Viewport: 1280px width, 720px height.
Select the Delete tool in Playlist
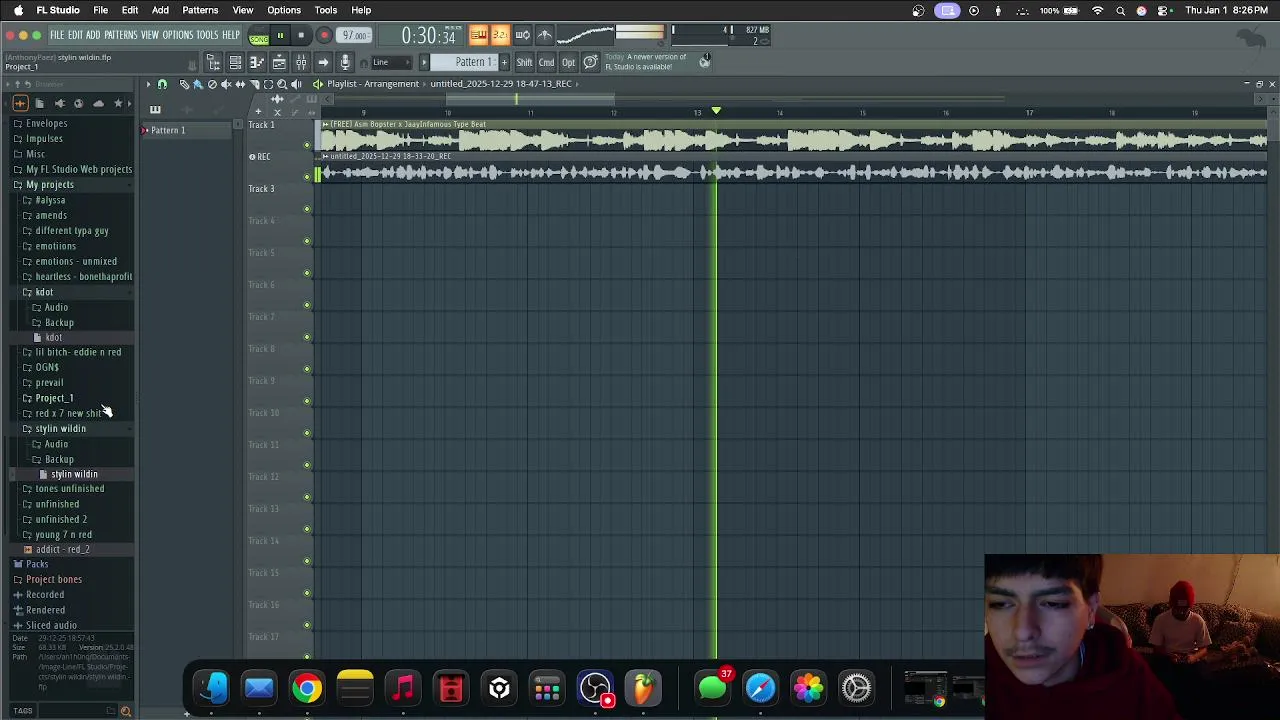click(212, 84)
